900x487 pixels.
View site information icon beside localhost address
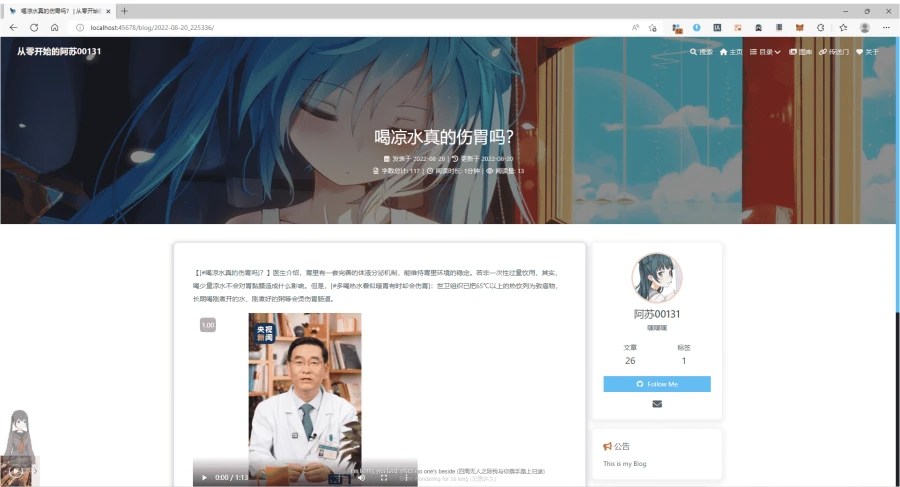tap(80, 28)
